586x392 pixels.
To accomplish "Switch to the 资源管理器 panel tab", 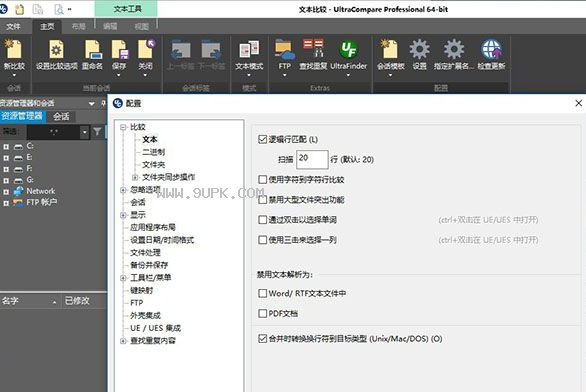I will [22, 116].
